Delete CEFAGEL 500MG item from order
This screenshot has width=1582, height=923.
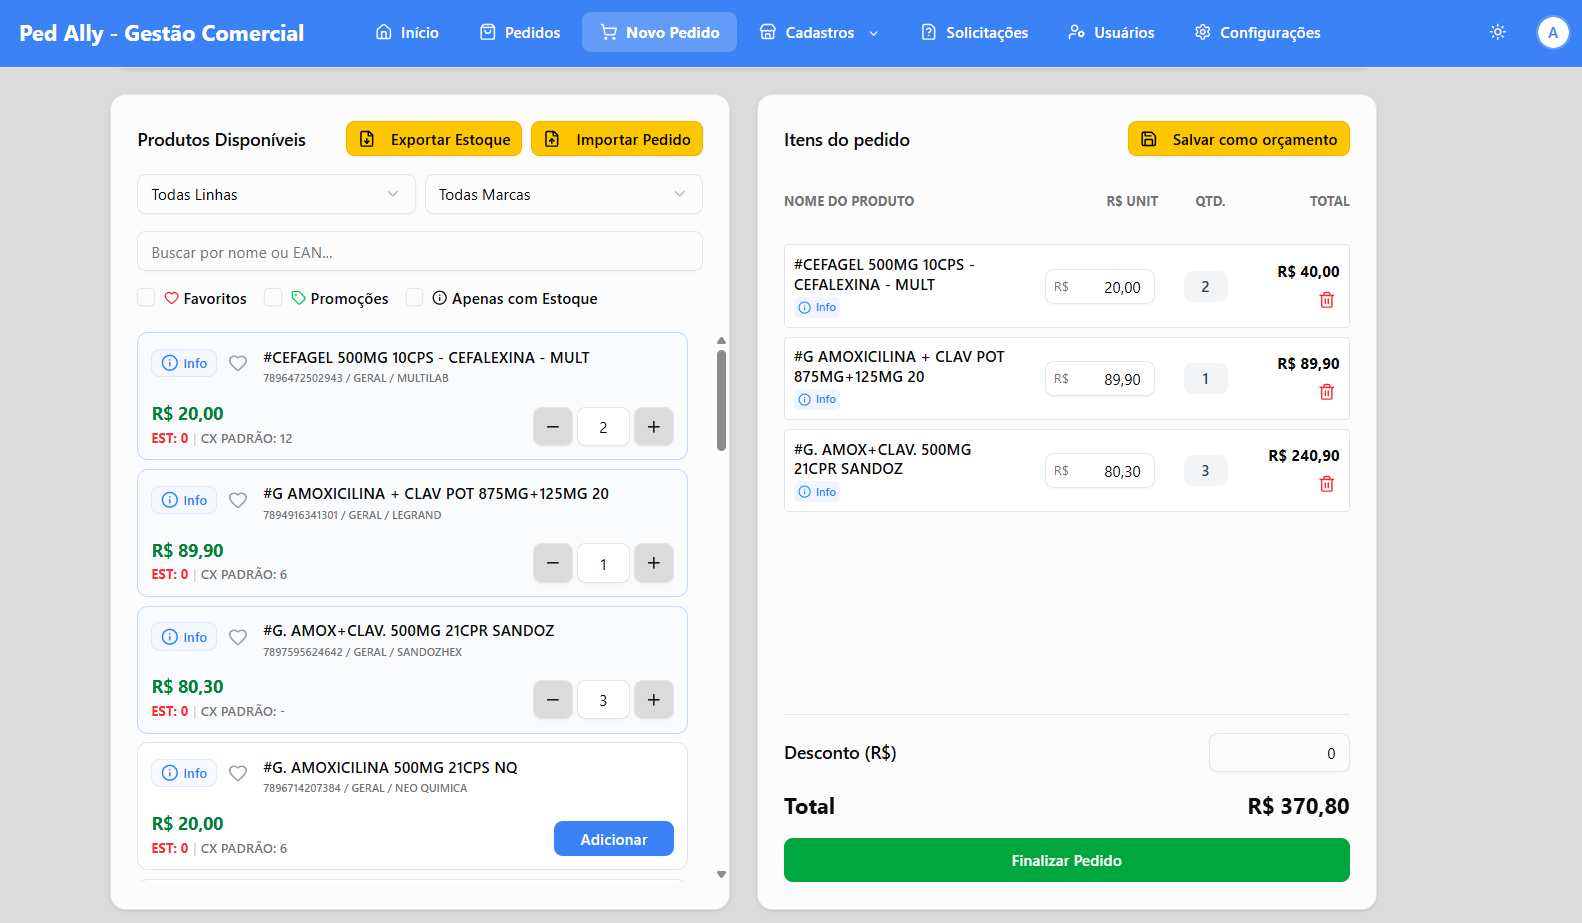click(1326, 300)
